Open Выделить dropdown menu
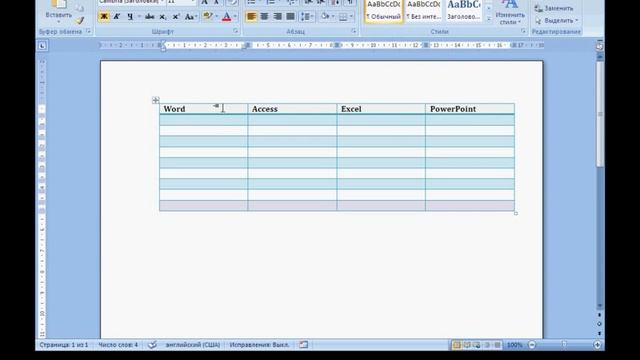This screenshot has height=360, width=640. 557,20
